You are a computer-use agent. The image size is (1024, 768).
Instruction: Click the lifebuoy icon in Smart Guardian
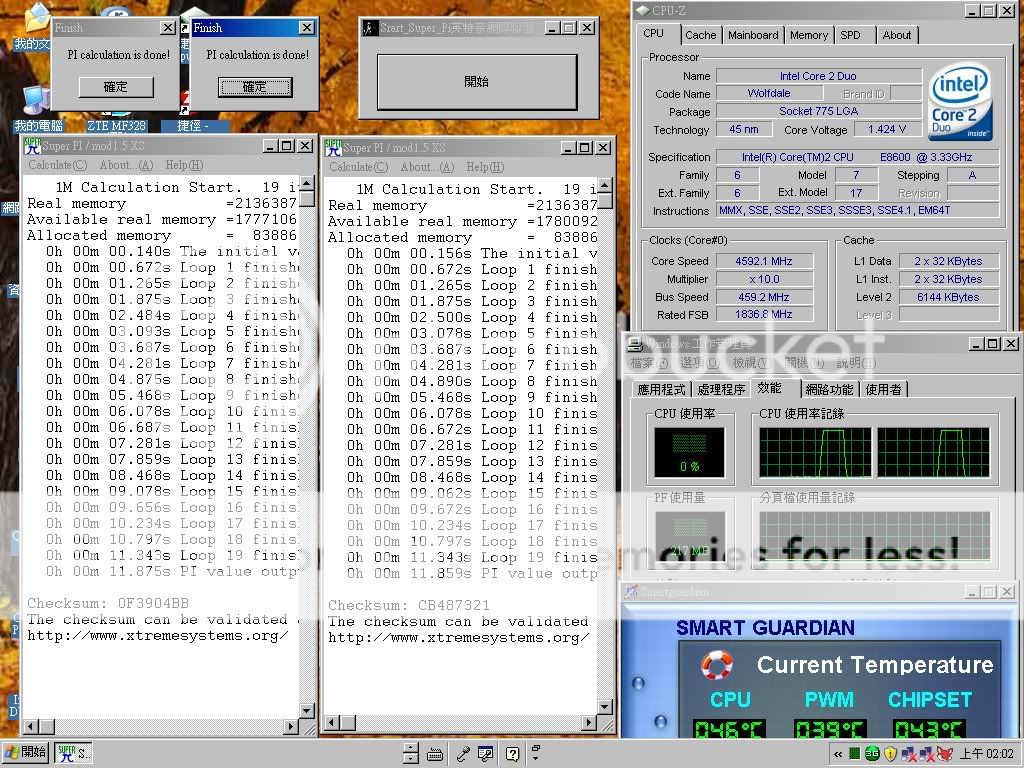(x=716, y=665)
